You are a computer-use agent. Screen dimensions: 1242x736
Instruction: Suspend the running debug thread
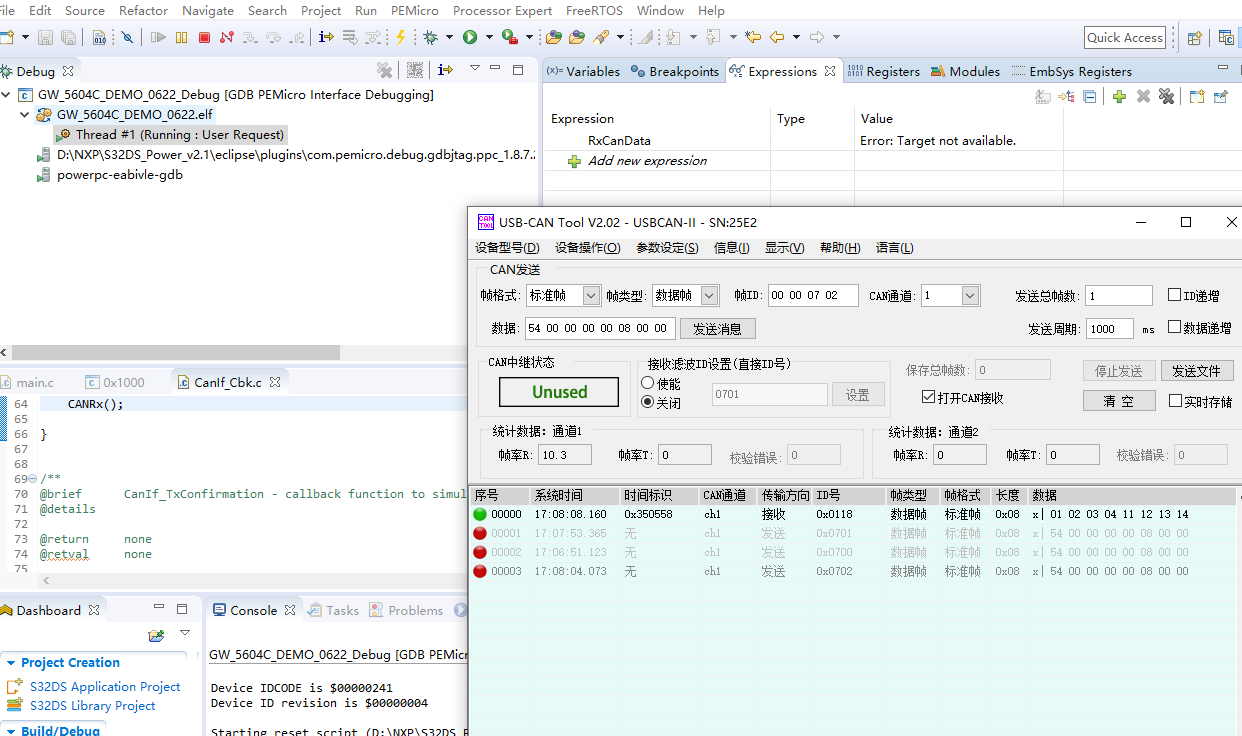coord(181,37)
